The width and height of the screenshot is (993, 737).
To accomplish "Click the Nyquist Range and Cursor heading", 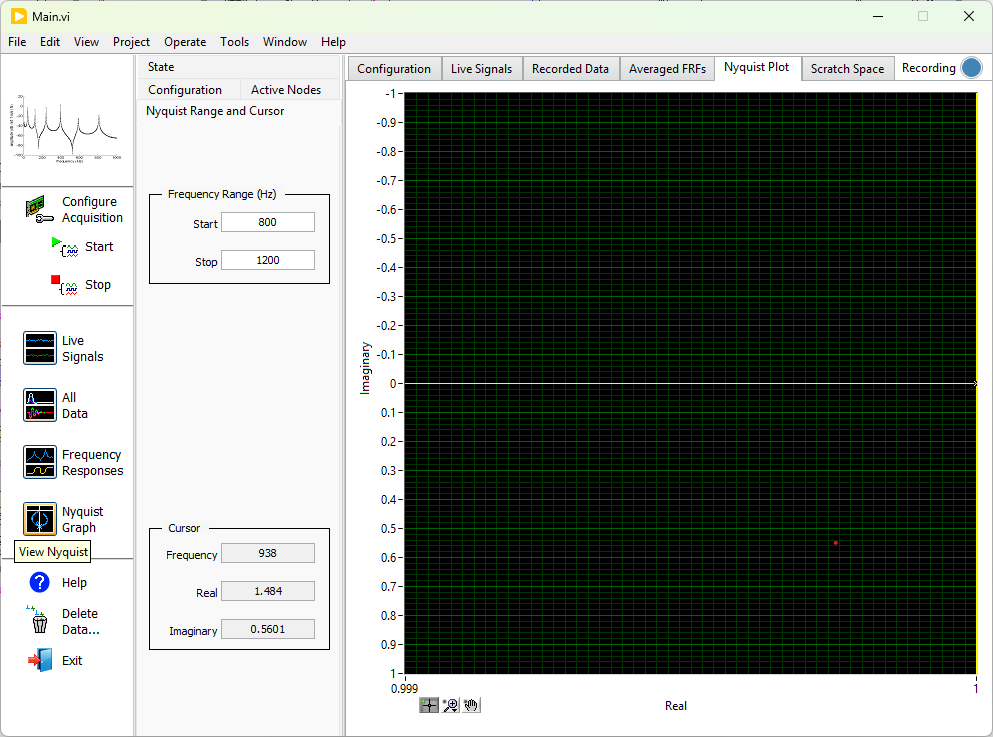I will point(215,111).
